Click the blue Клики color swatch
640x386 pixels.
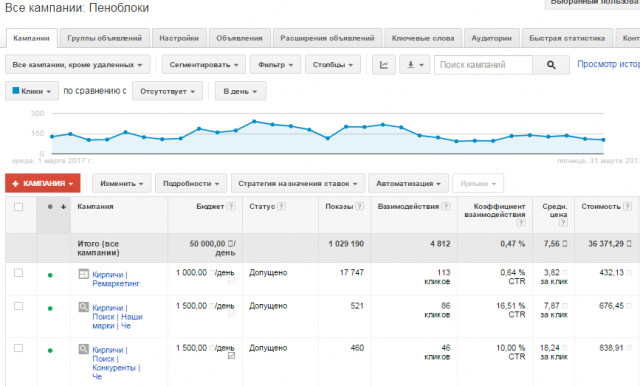pyautogui.click(x=16, y=91)
